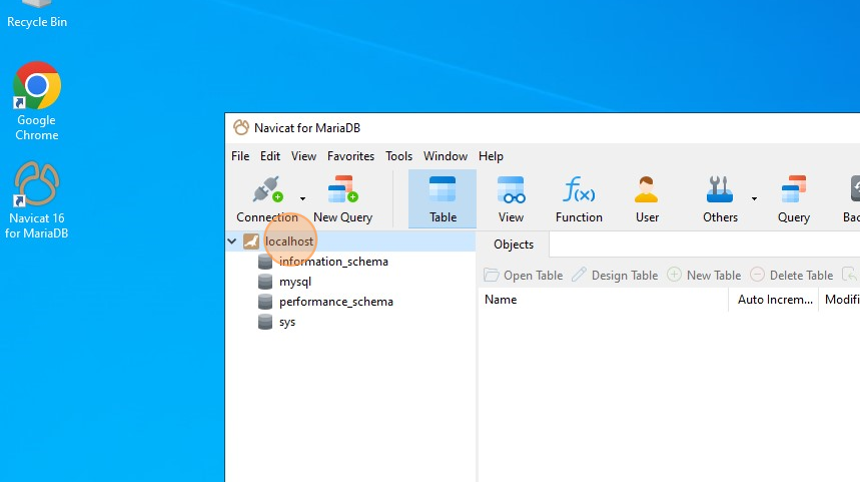860x482 pixels.
Task: Collapse the localhost connection tree node
Action: point(232,241)
